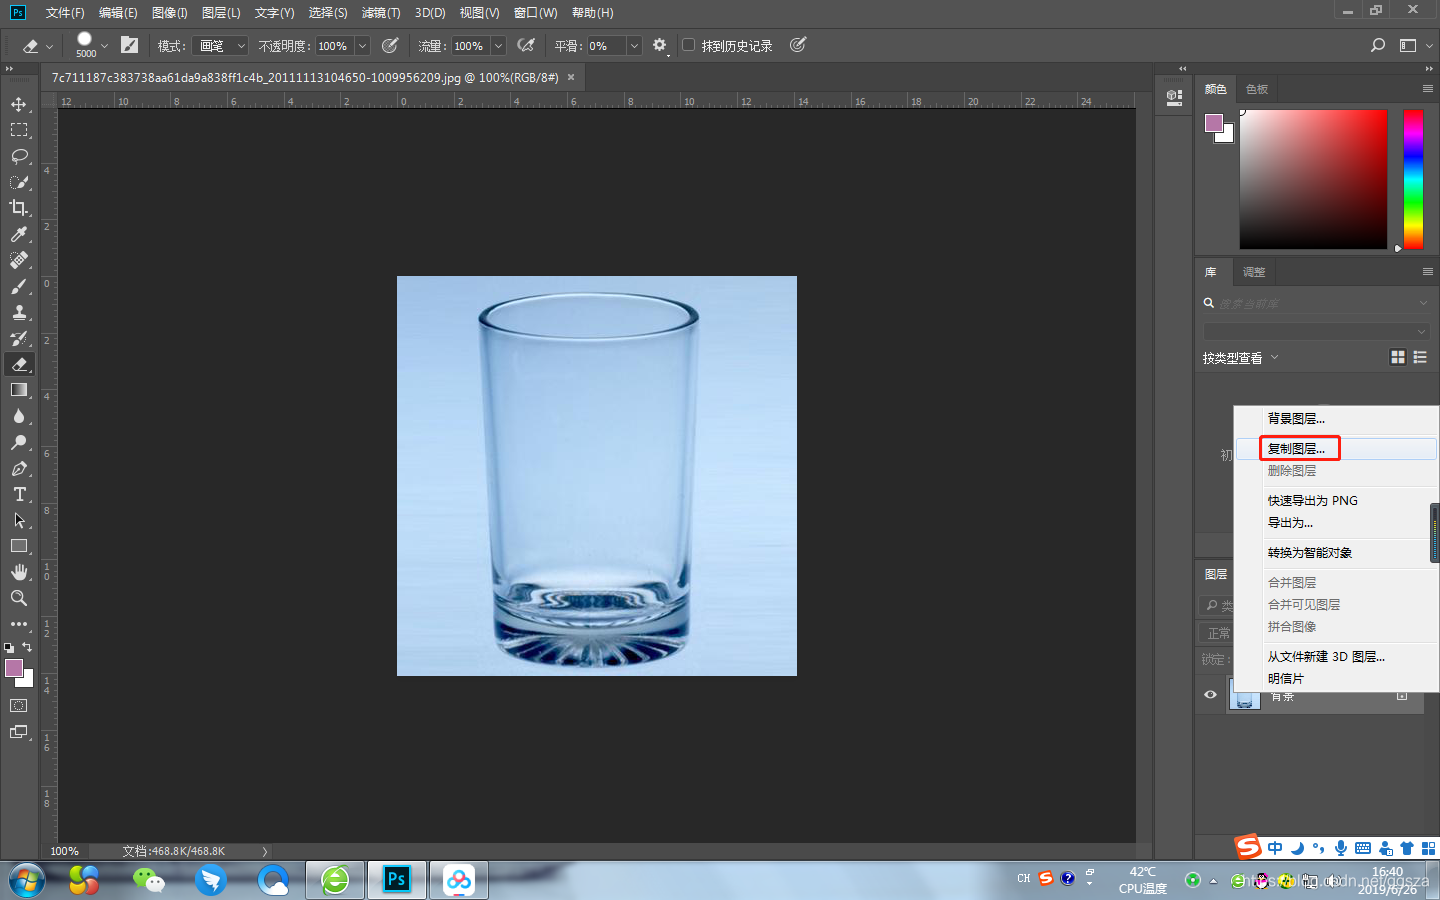Click the 背景 layer thumbnail
Image resolution: width=1440 pixels, height=900 pixels.
(1245, 695)
